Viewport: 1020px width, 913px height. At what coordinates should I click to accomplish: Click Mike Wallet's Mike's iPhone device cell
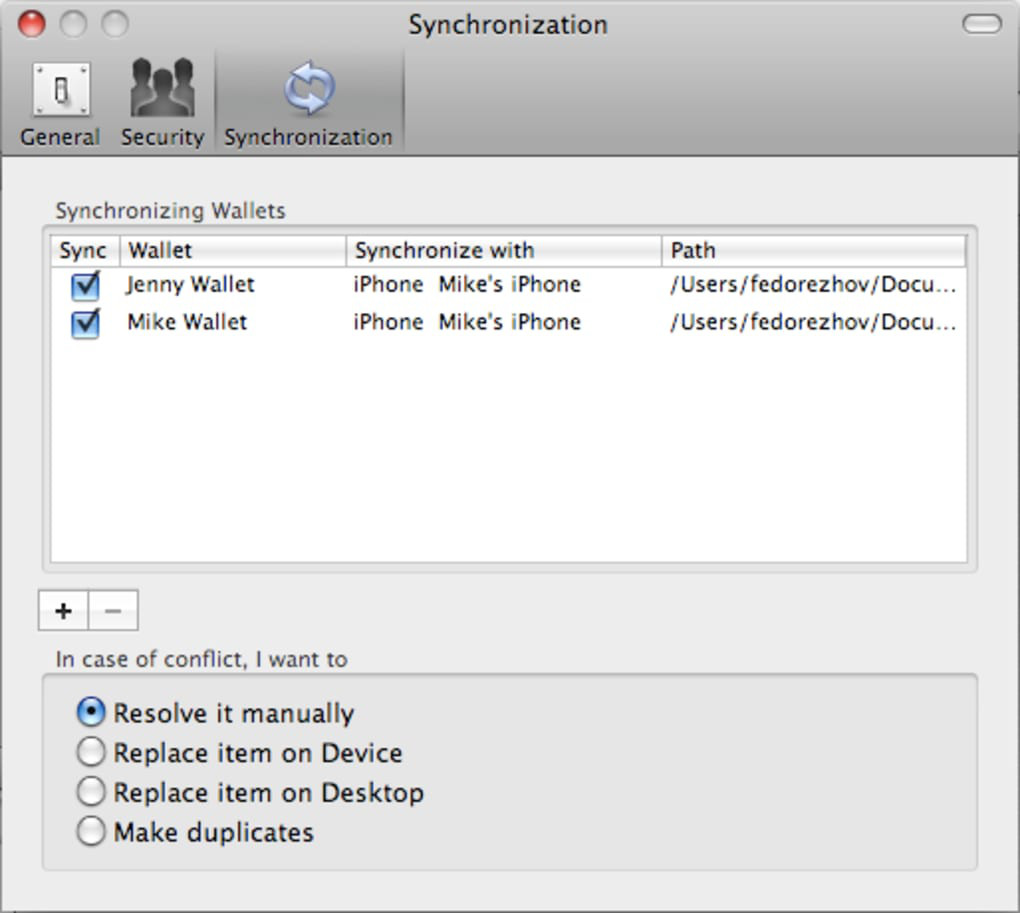pos(509,322)
